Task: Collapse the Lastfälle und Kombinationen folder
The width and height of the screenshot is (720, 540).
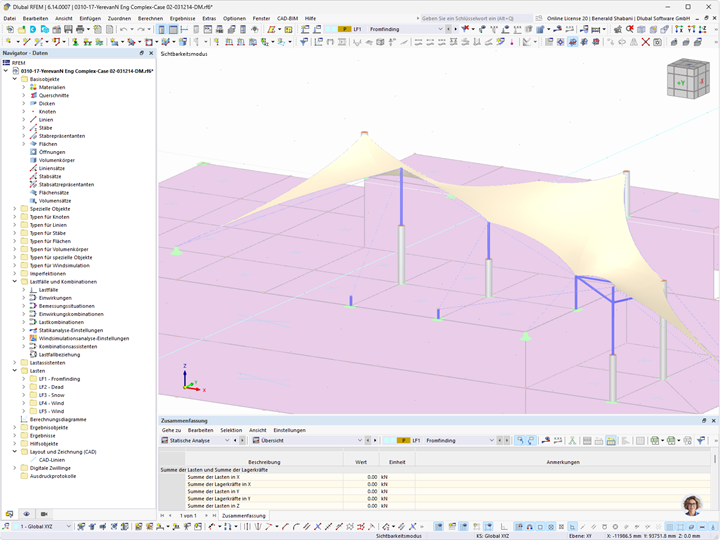Action: pyautogui.click(x=15, y=281)
